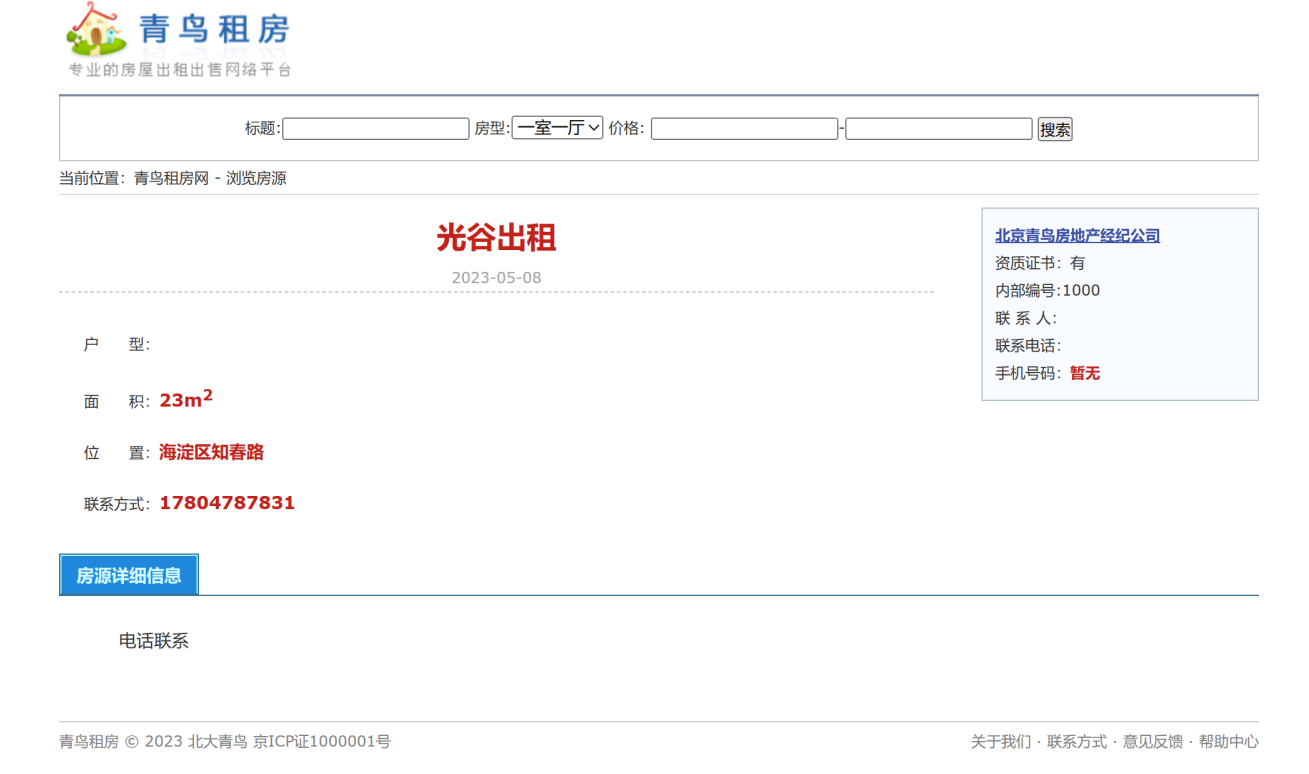Click the breadcrumb 当前位置：青鸟租房网 - 浏览房源
Viewport: 1309px width, 774px height.
click(173, 179)
